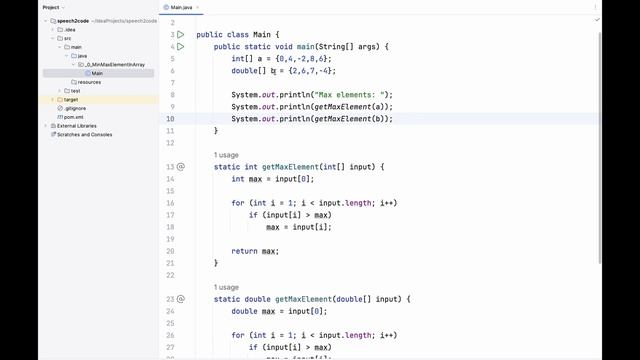Switch to the Main.java tab

click(181, 7)
